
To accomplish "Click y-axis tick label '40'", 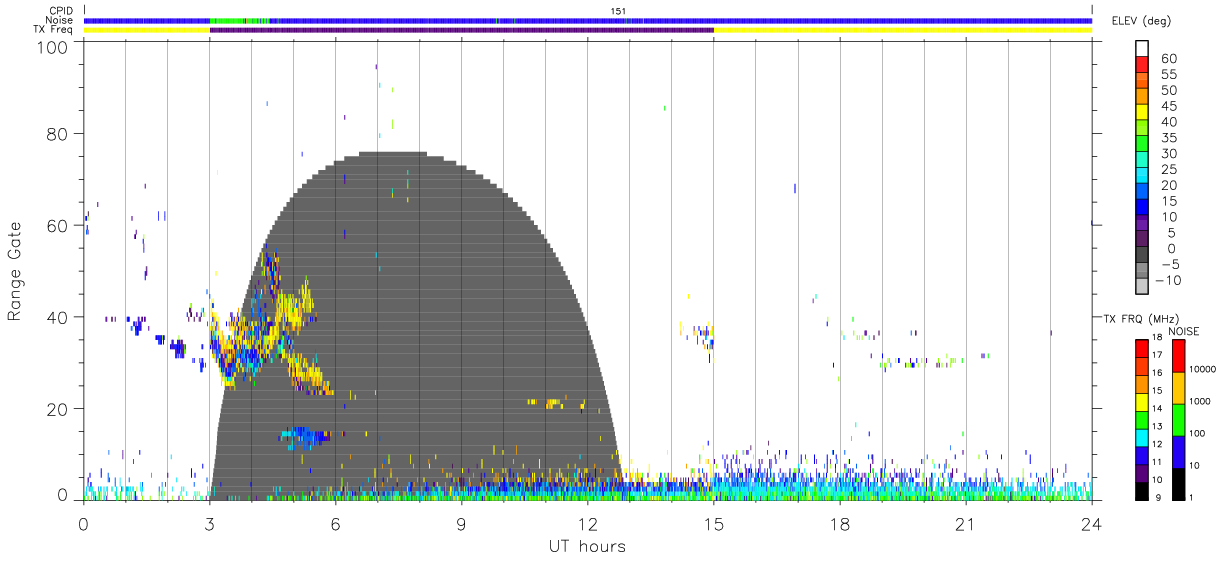I will click(58, 317).
